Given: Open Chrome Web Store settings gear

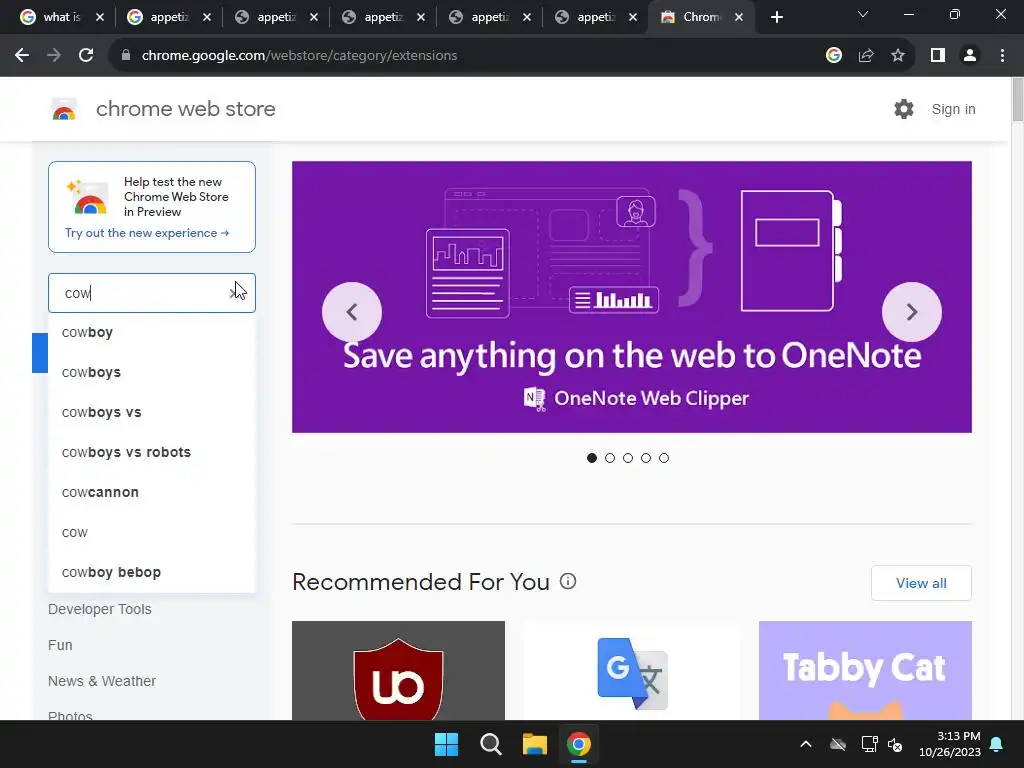Looking at the screenshot, I should point(904,109).
